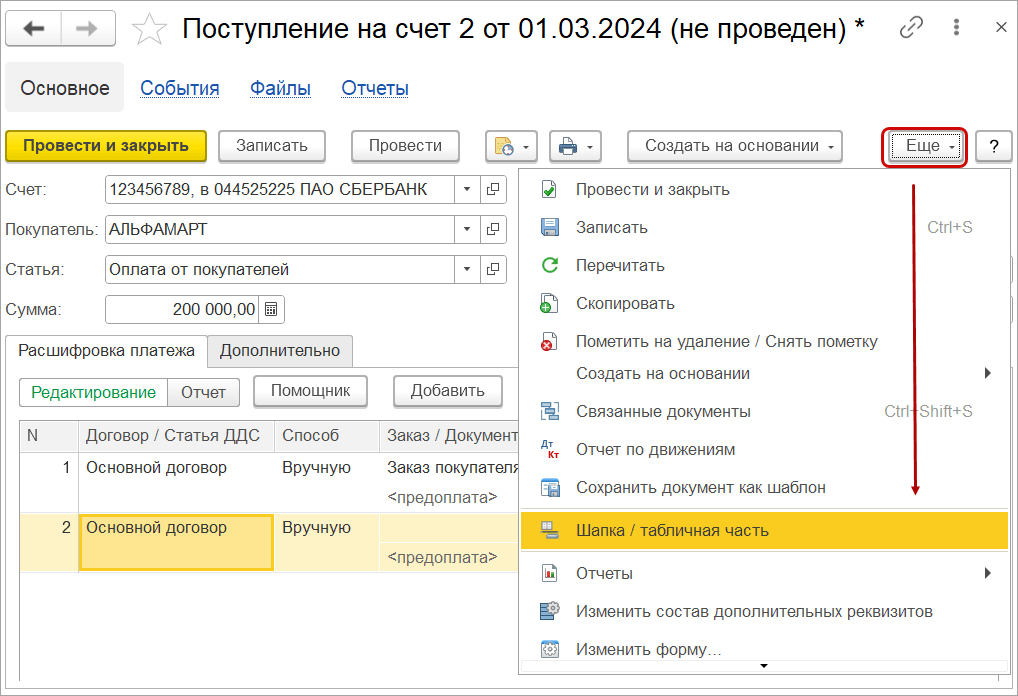Go back with the left arrow button
The height and width of the screenshot is (696, 1018).
click(x=34, y=29)
